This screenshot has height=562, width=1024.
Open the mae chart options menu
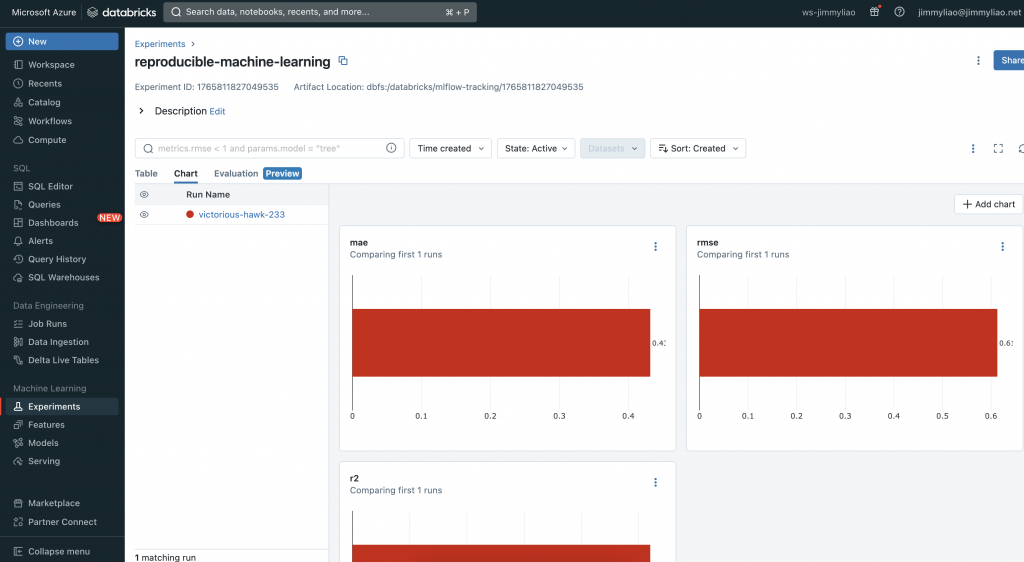[x=656, y=247]
